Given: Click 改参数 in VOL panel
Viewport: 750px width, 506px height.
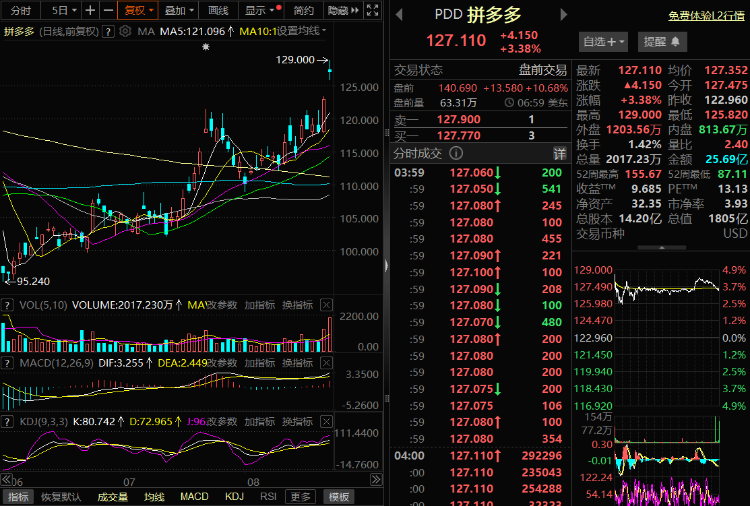Looking at the screenshot, I should pyautogui.click(x=221, y=305).
